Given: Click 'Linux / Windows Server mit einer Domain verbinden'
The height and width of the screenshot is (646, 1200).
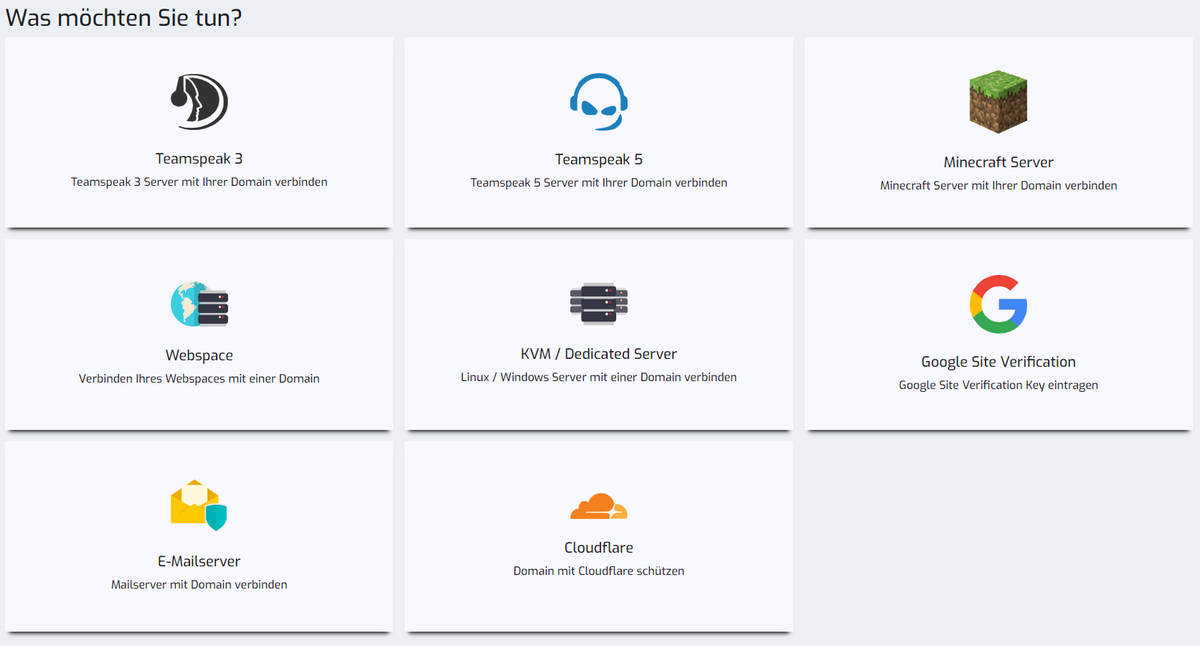Looking at the screenshot, I should [599, 377].
